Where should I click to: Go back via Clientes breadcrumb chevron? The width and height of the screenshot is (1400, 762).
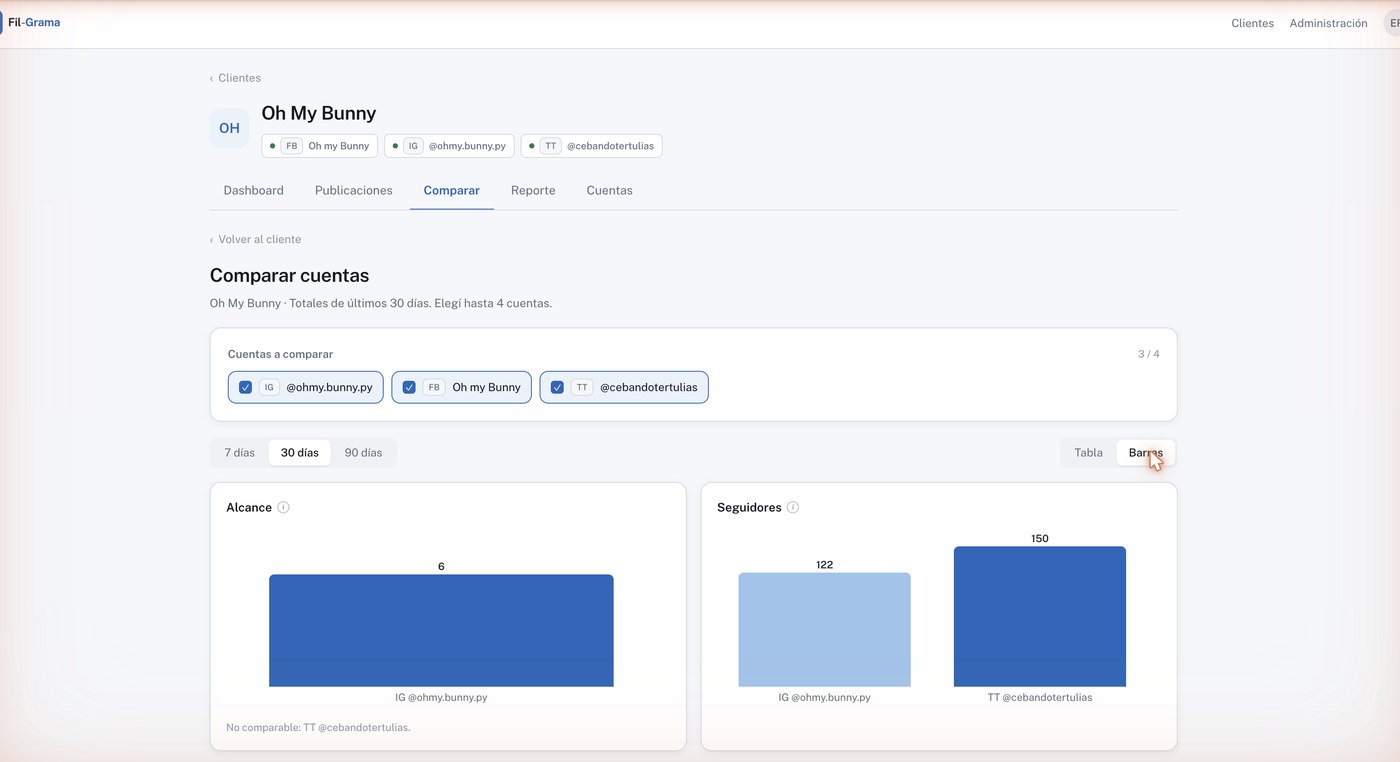point(211,78)
